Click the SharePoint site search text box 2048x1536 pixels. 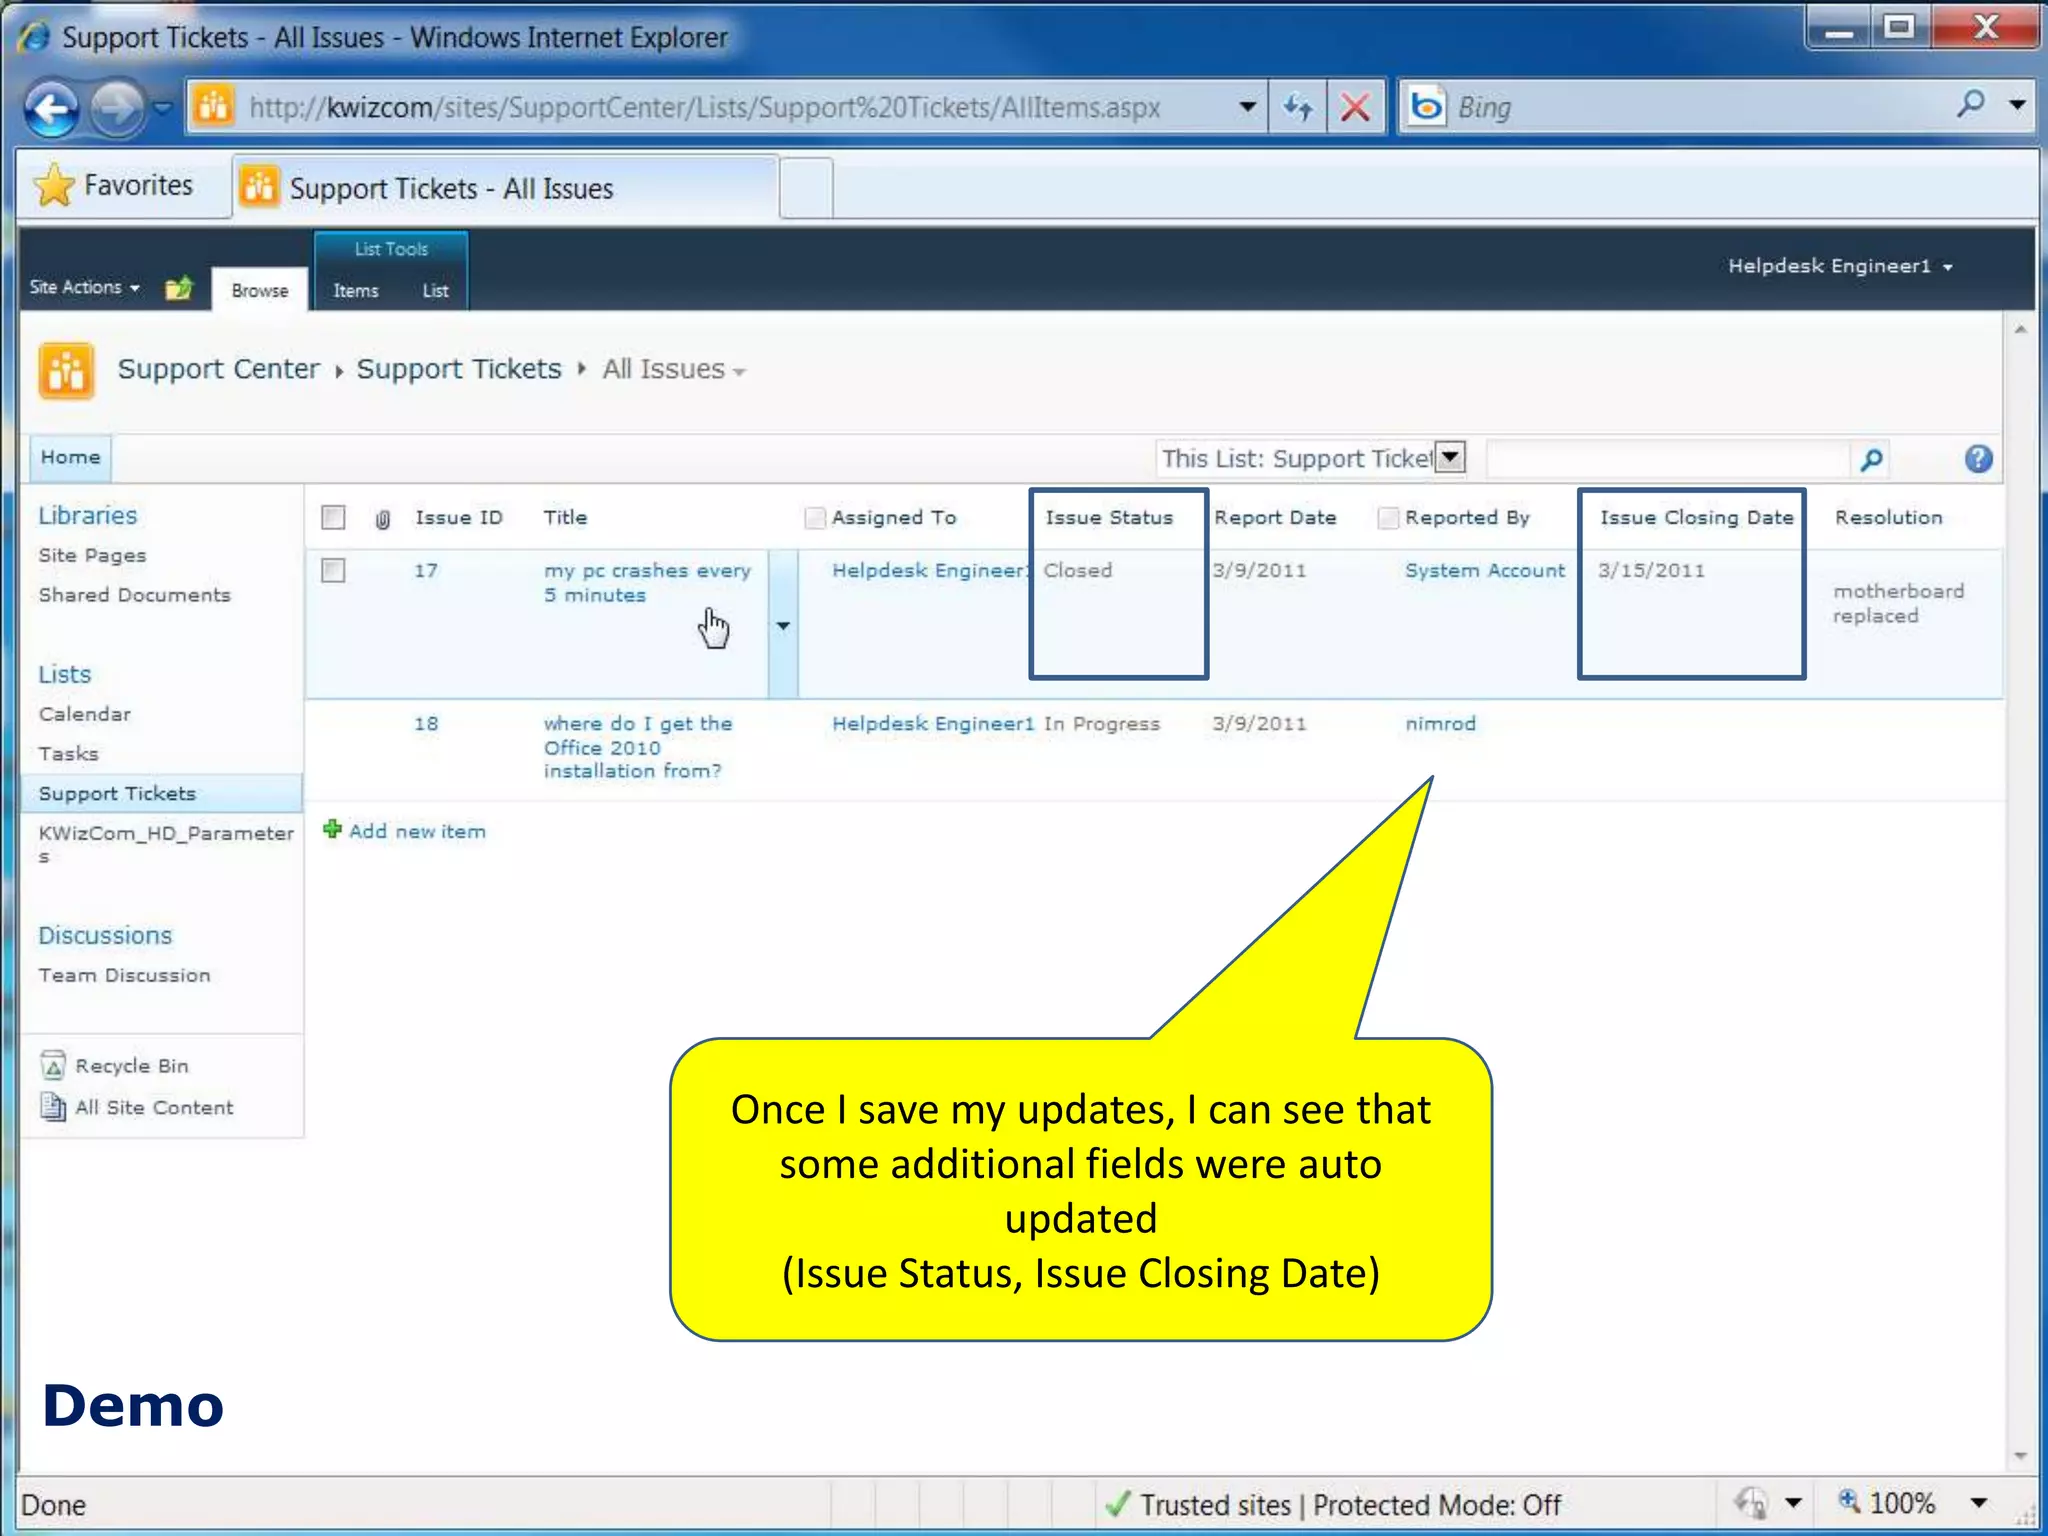point(1667,459)
